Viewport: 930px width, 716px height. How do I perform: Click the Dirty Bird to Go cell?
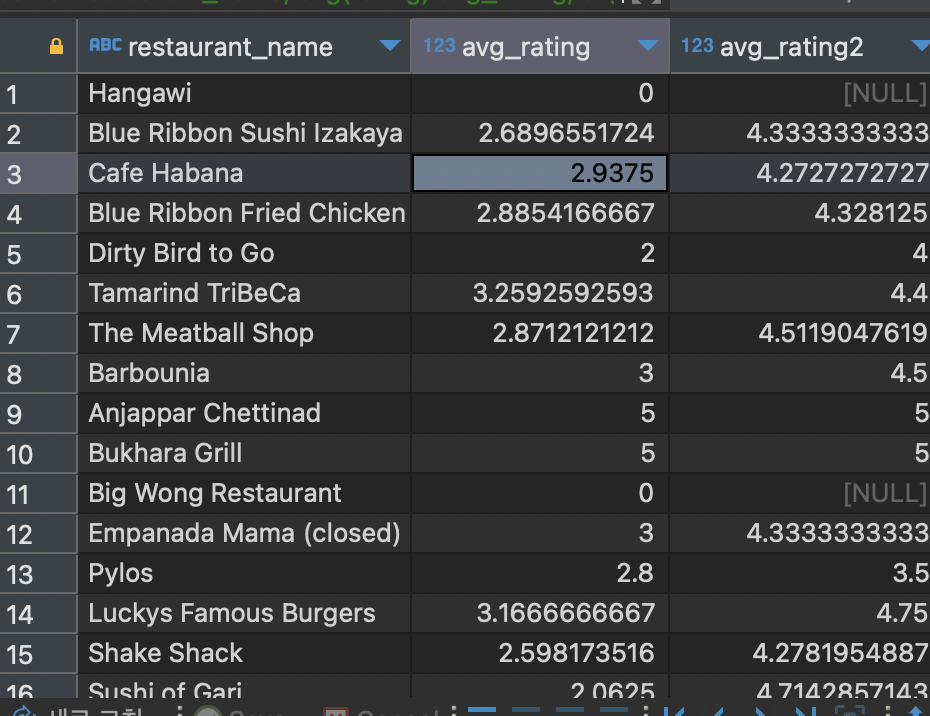pyautogui.click(x=244, y=254)
